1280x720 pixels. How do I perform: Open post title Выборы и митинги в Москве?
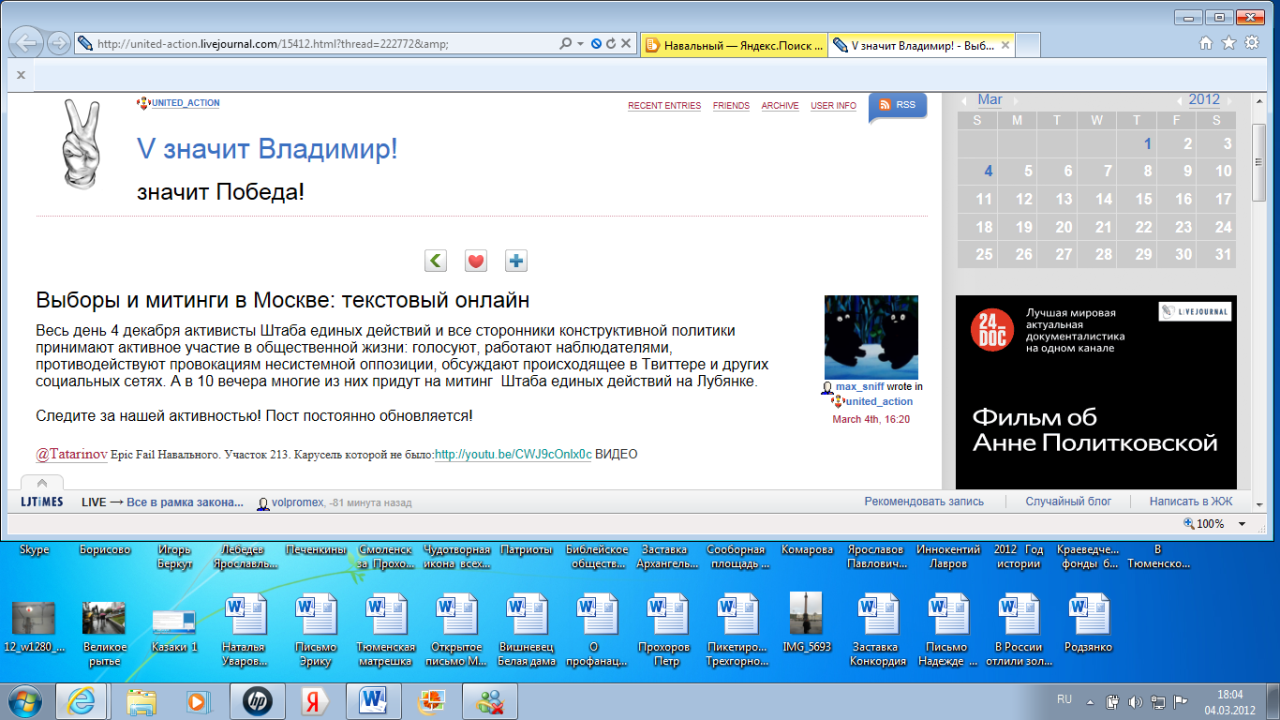pos(282,300)
